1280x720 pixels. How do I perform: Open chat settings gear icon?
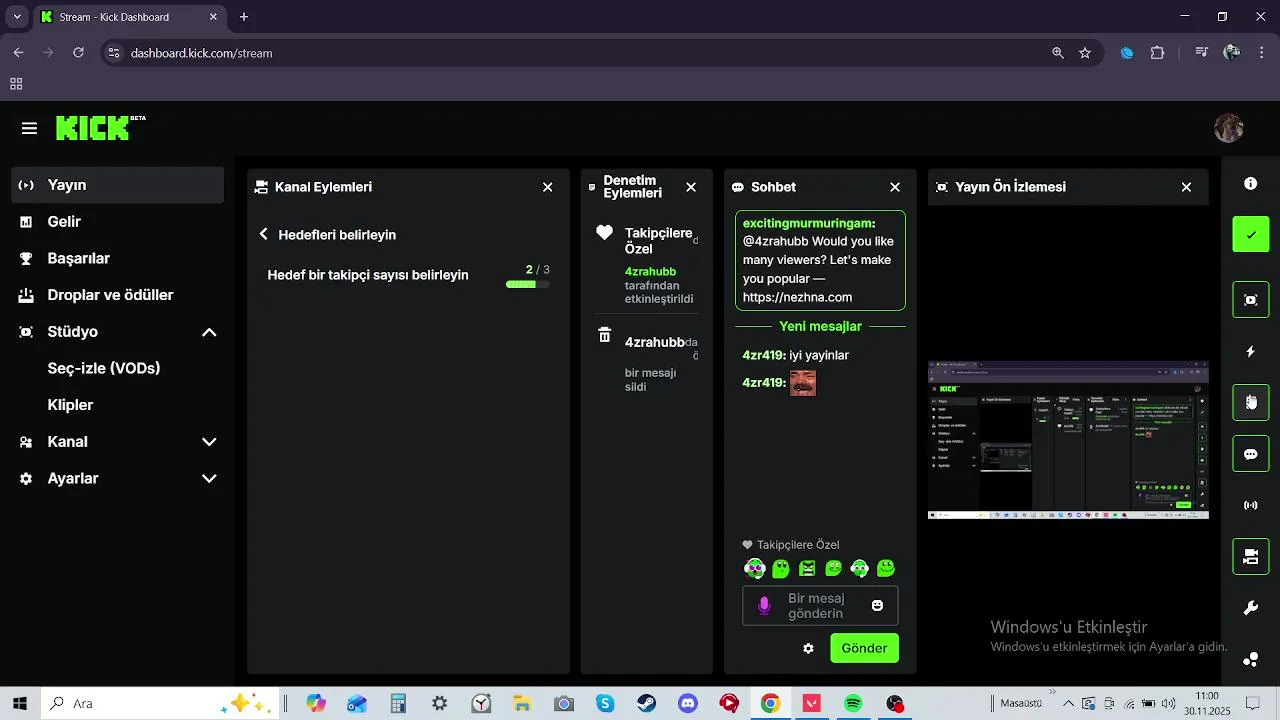(808, 648)
